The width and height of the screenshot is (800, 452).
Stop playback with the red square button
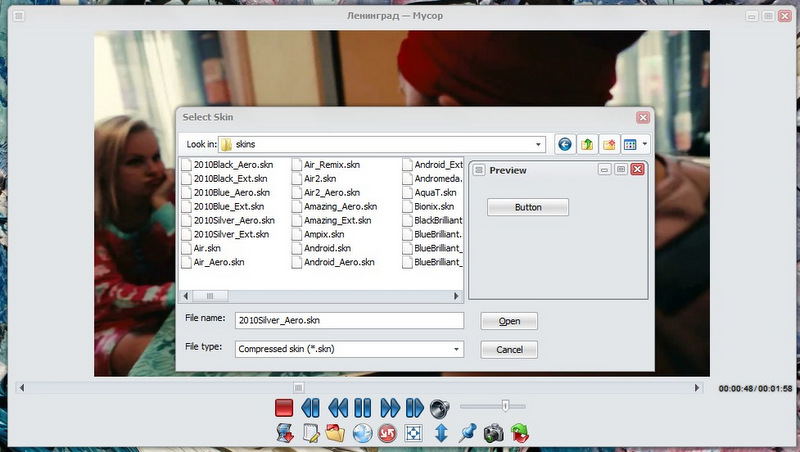tap(284, 408)
